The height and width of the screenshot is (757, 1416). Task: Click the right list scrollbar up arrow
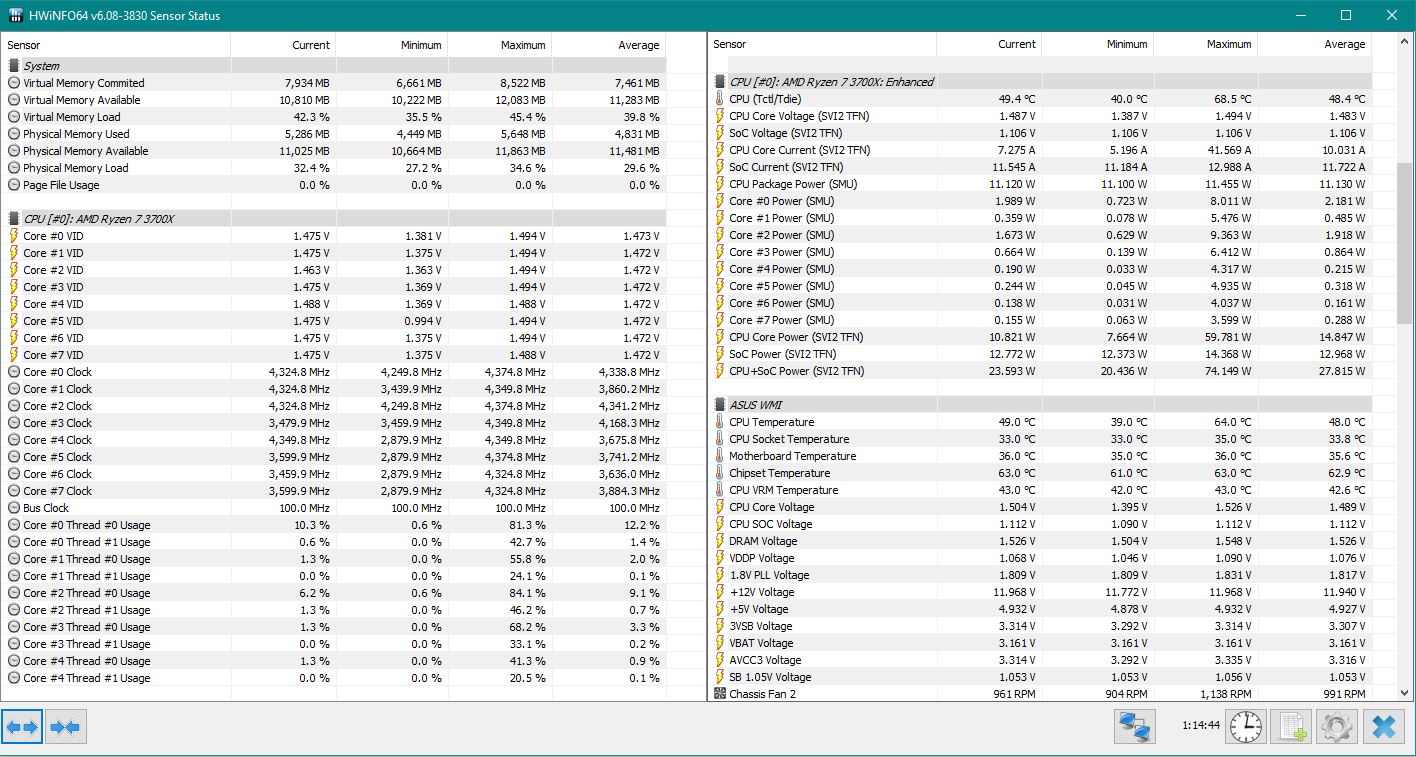(x=1405, y=43)
